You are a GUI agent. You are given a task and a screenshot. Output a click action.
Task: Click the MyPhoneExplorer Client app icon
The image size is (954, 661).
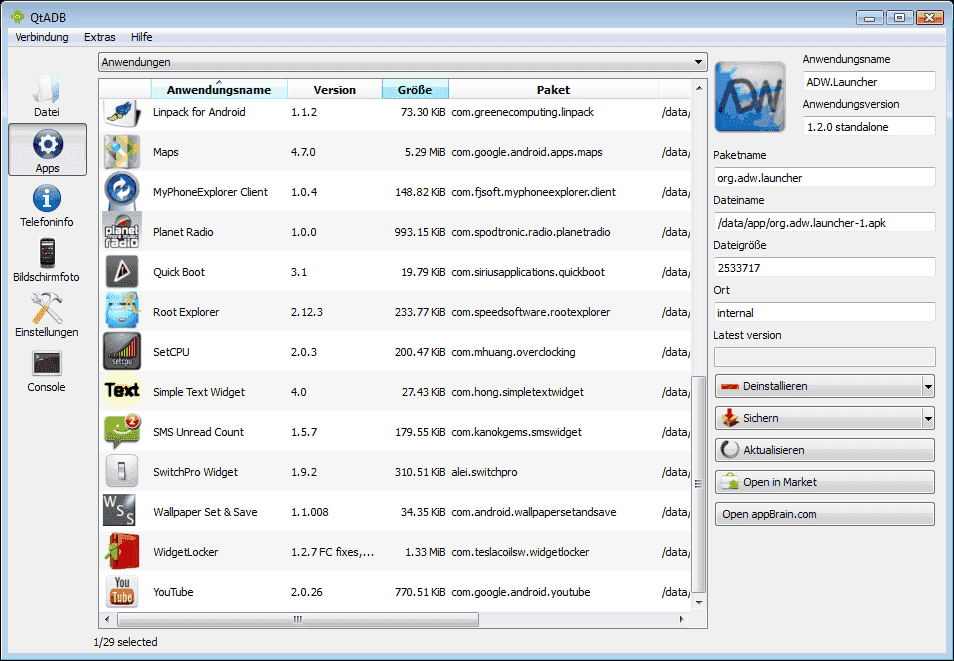tap(122, 192)
